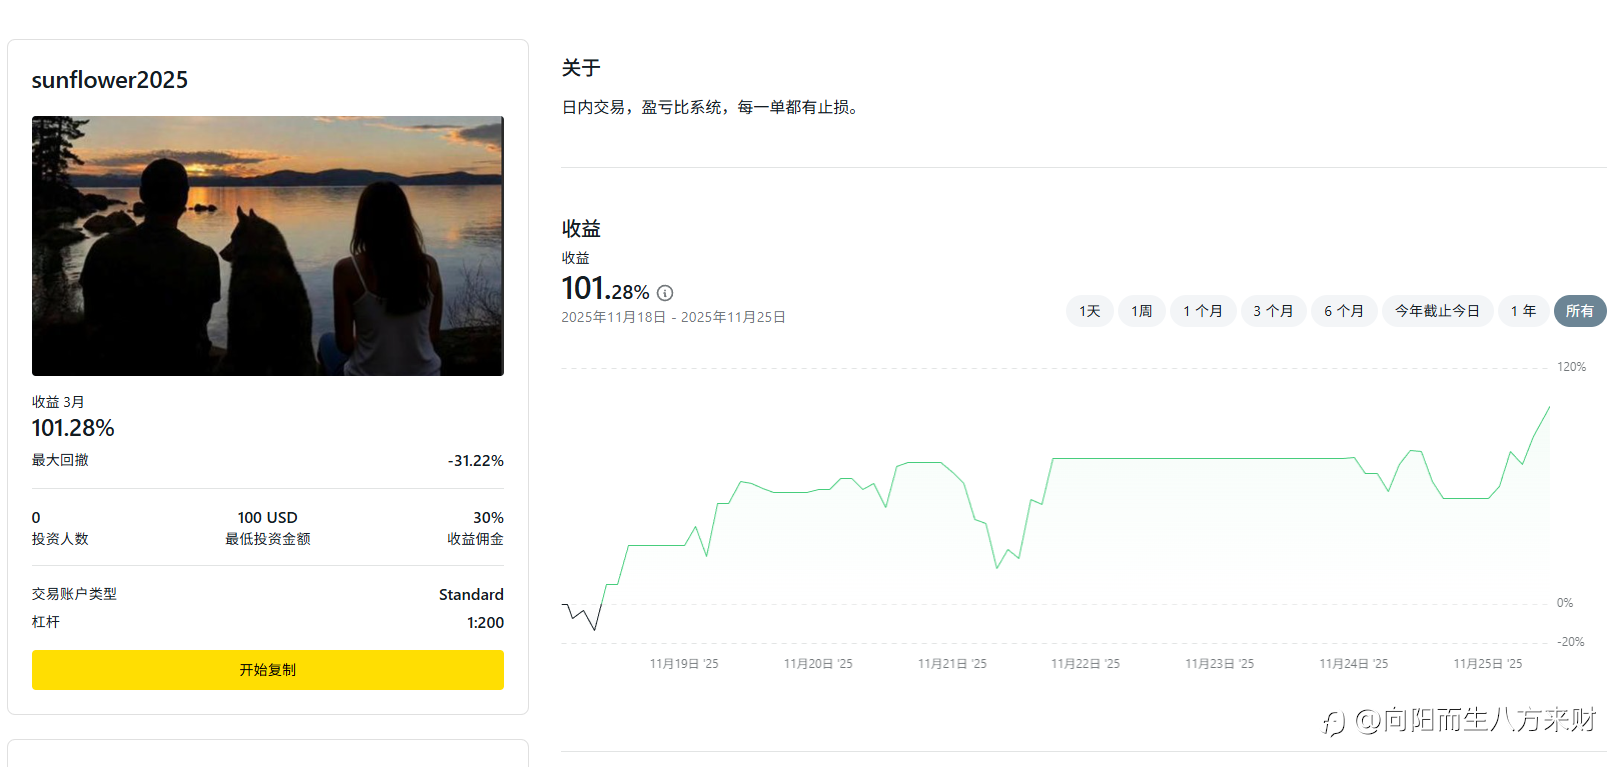Click the info icon beside 101.28%

[x=665, y=293]
